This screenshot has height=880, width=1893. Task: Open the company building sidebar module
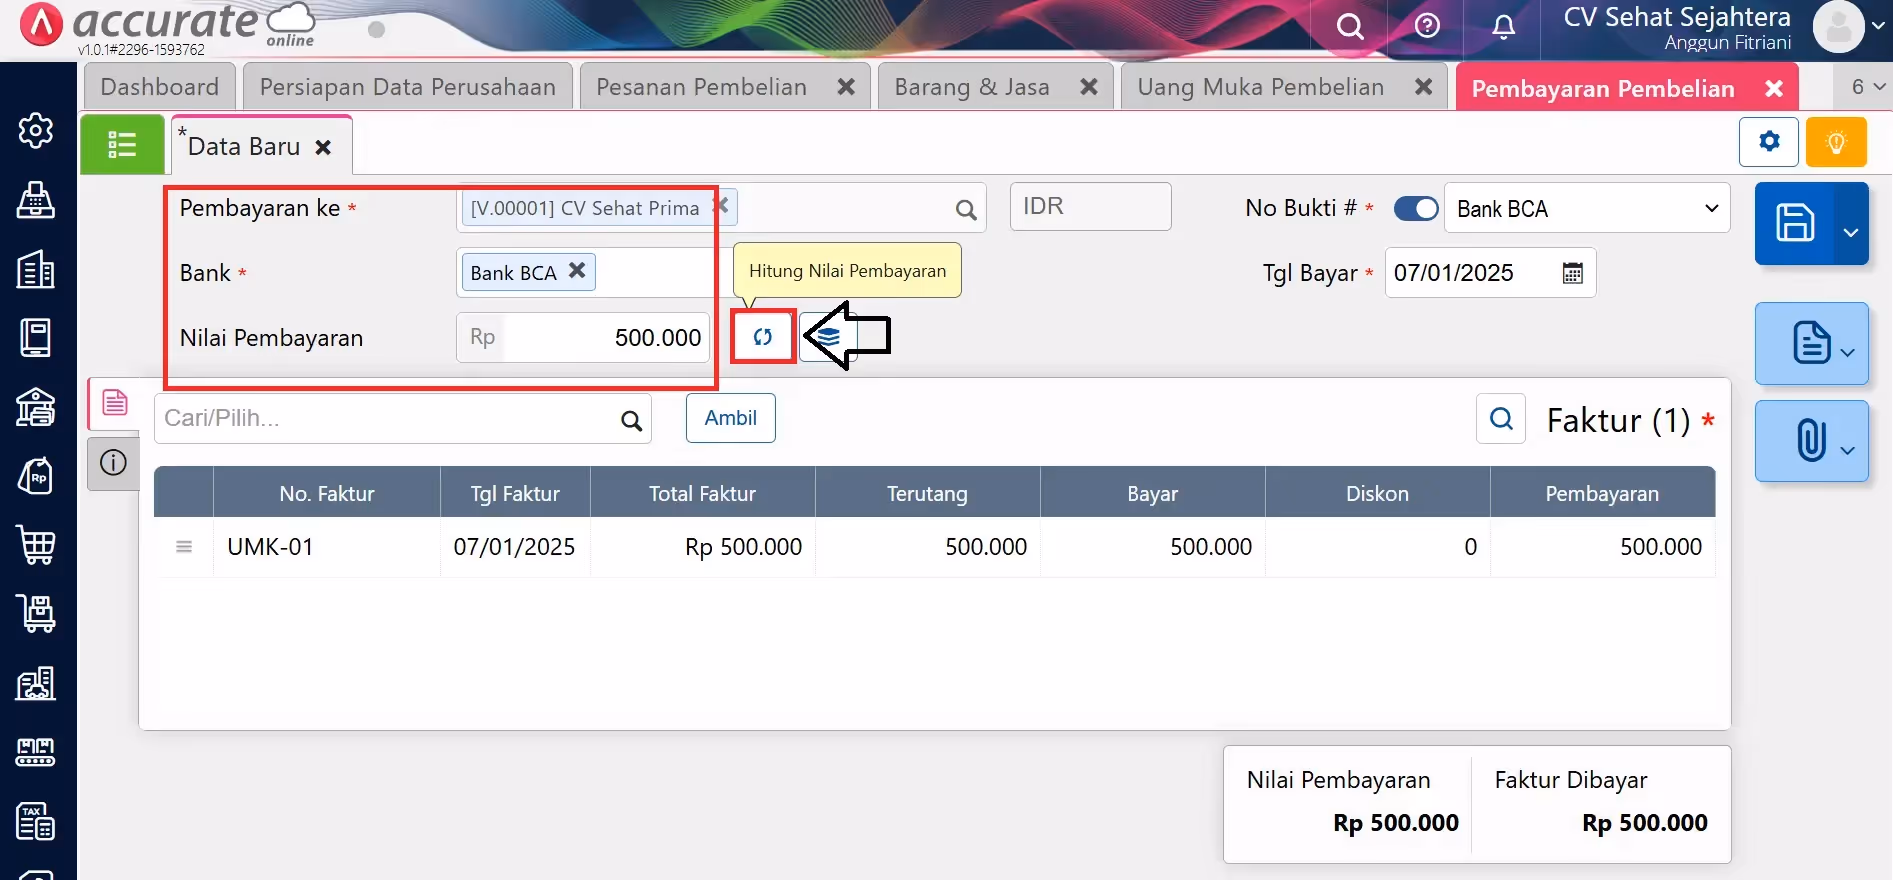click(x=36, y=269)
